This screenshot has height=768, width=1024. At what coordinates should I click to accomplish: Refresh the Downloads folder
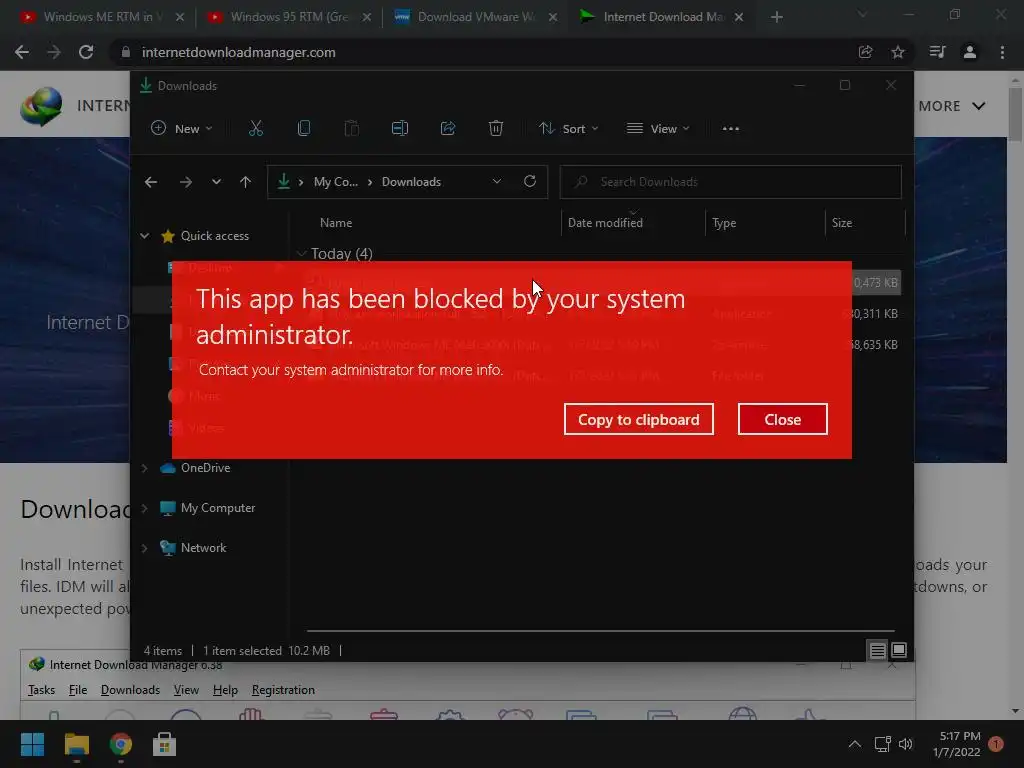pos(530,182)
